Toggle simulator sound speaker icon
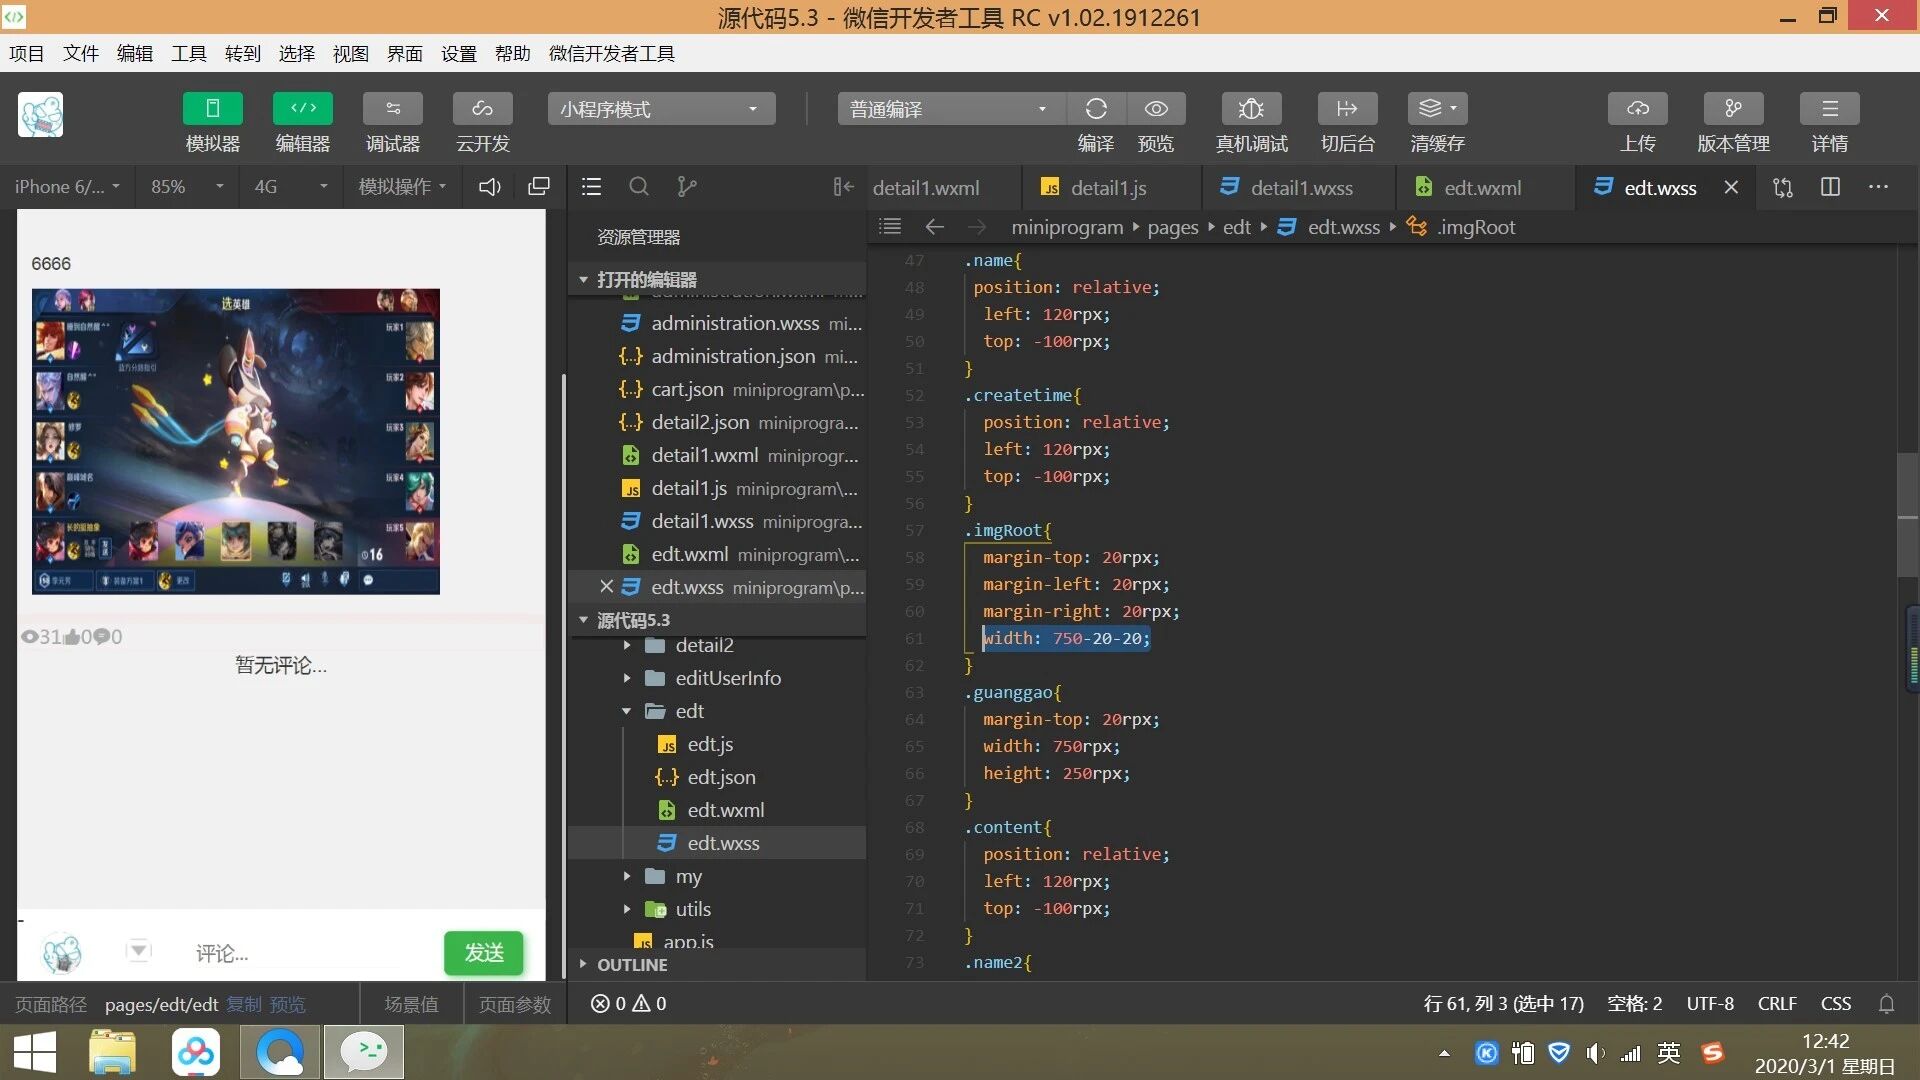 (489, 187)
